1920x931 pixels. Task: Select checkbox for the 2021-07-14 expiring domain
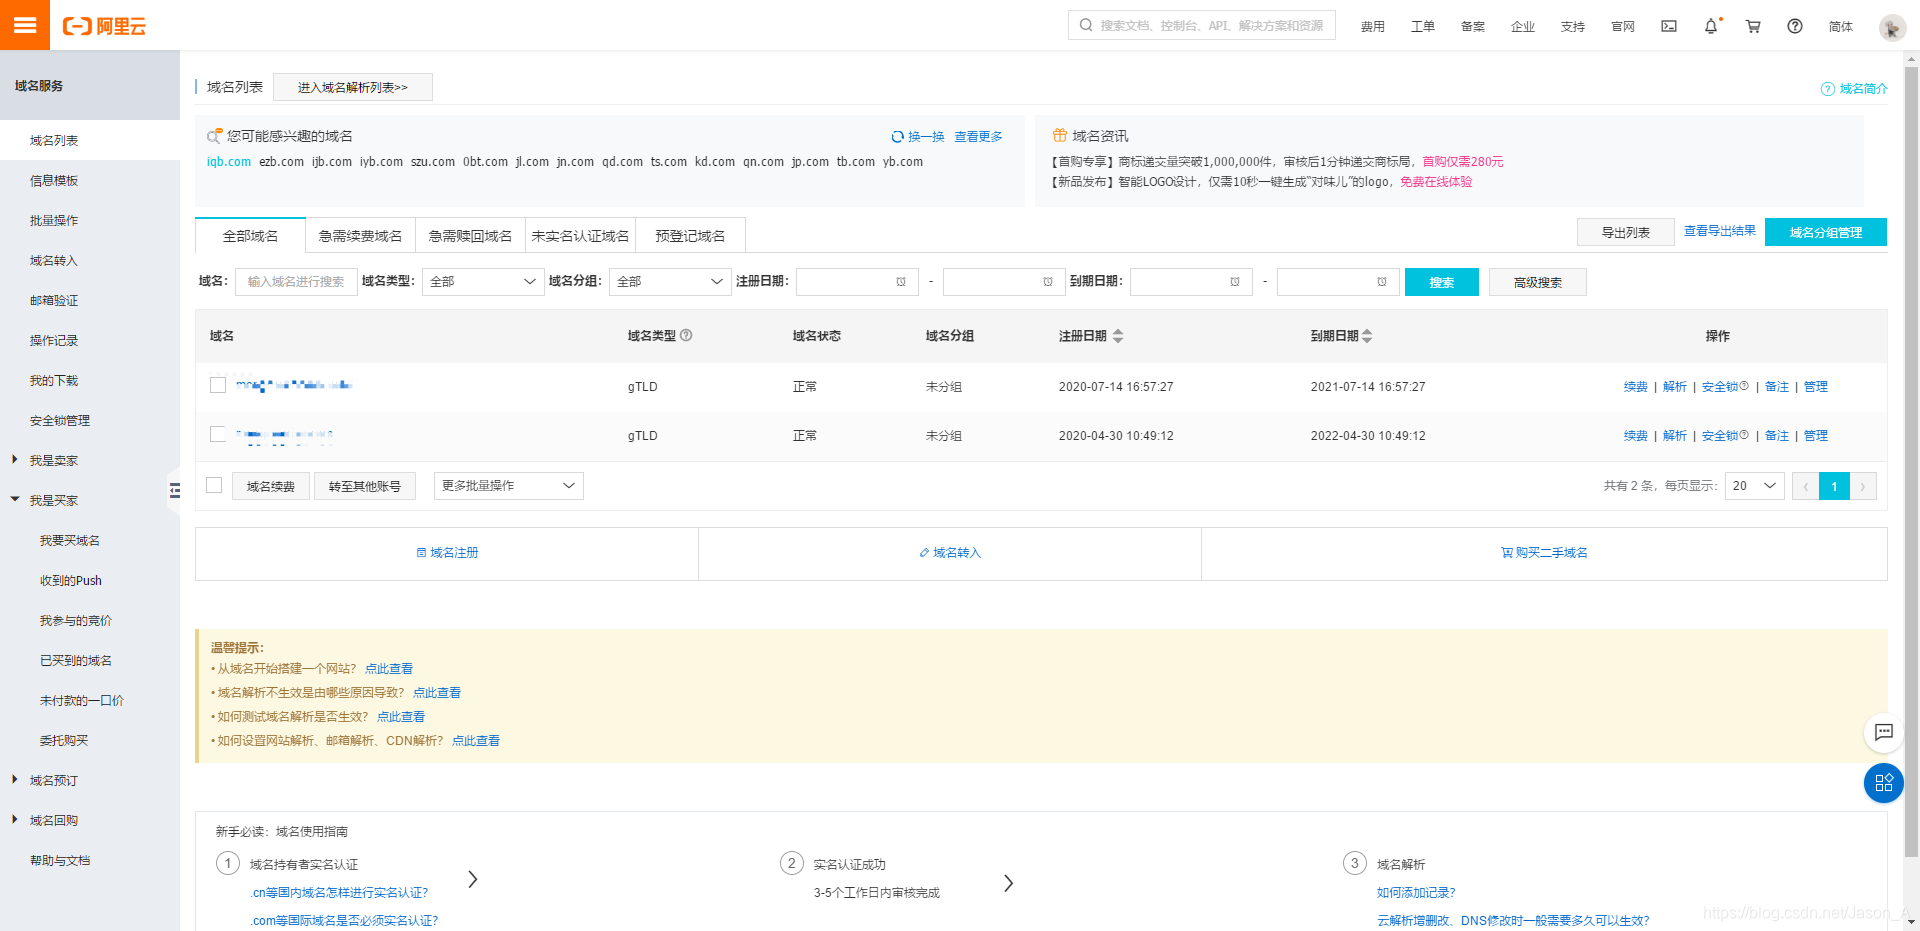tap(218, 385)
